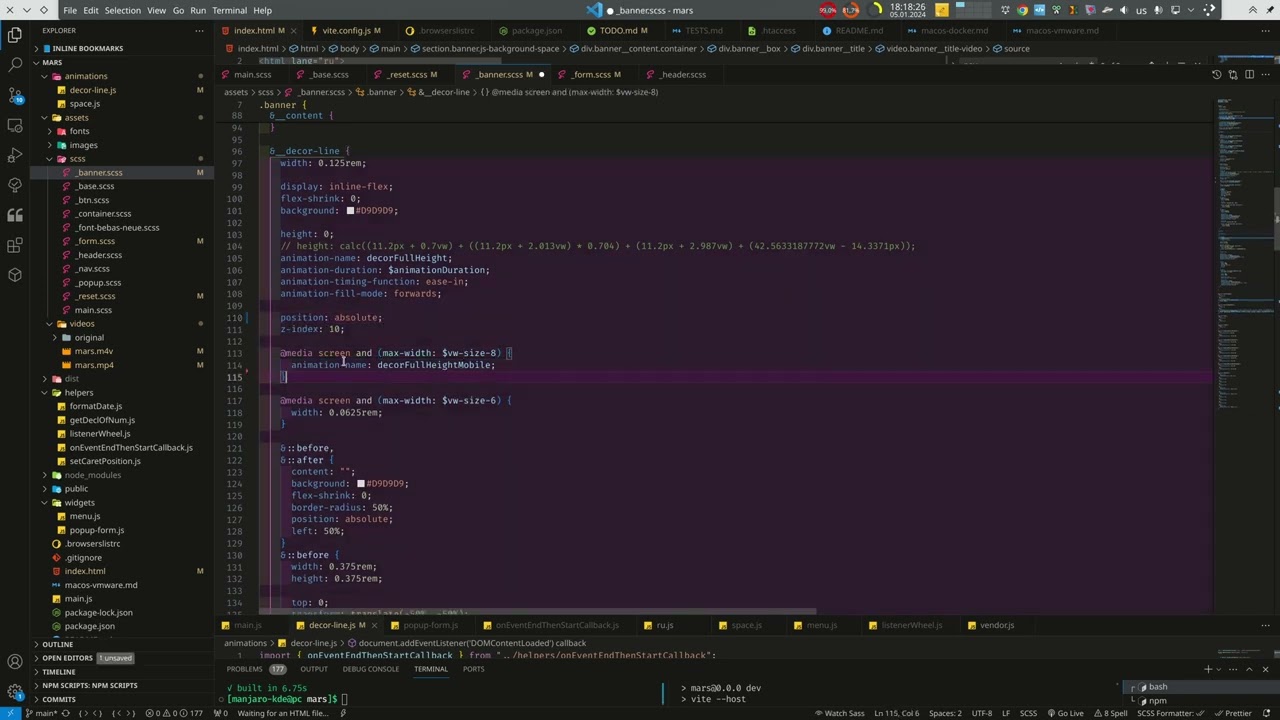Open the Selection menu
This screenshot has height=720, width=1280.
click(123, 10)
